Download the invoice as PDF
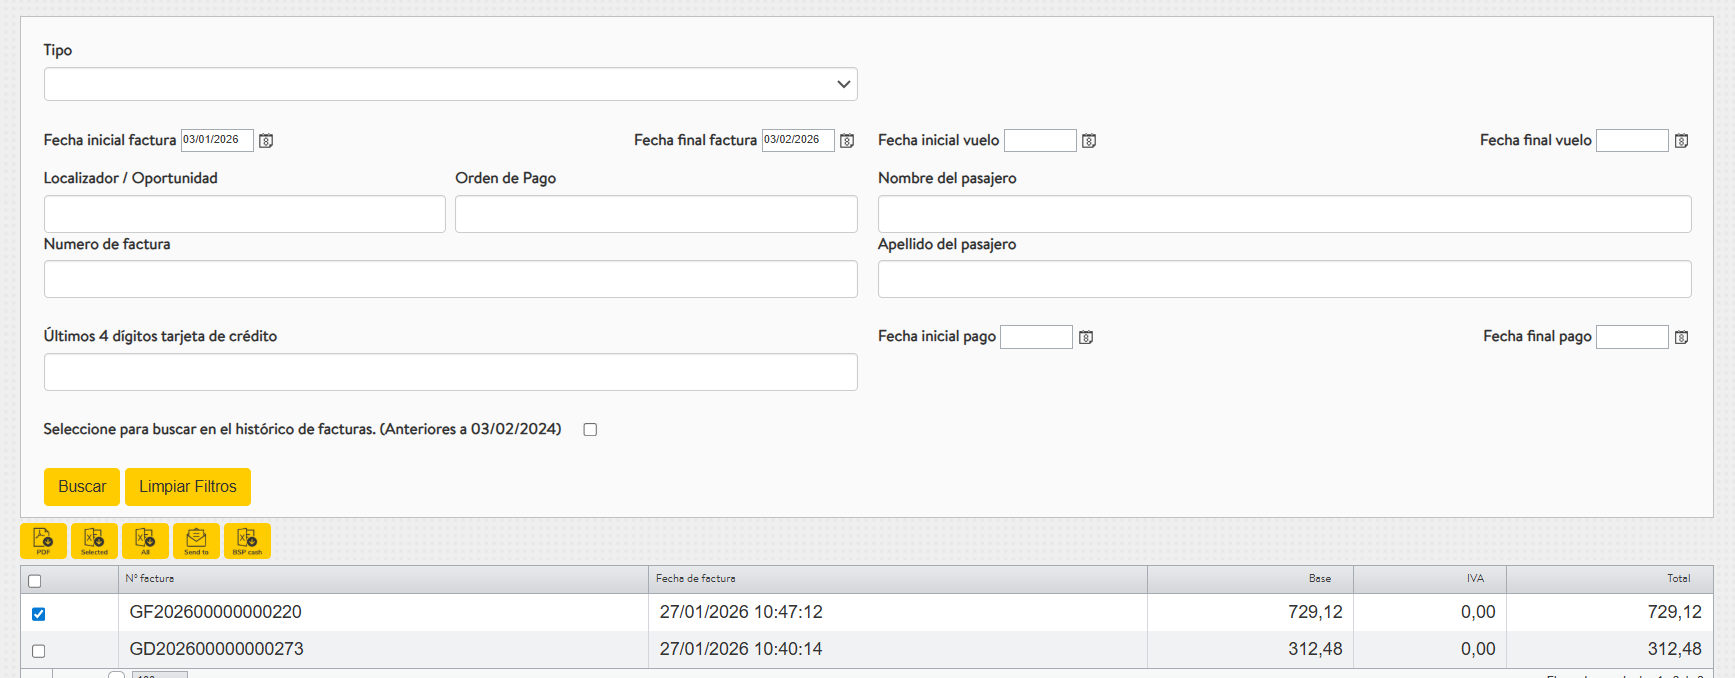Screen dimensions: 1735x678 [43, 541]
